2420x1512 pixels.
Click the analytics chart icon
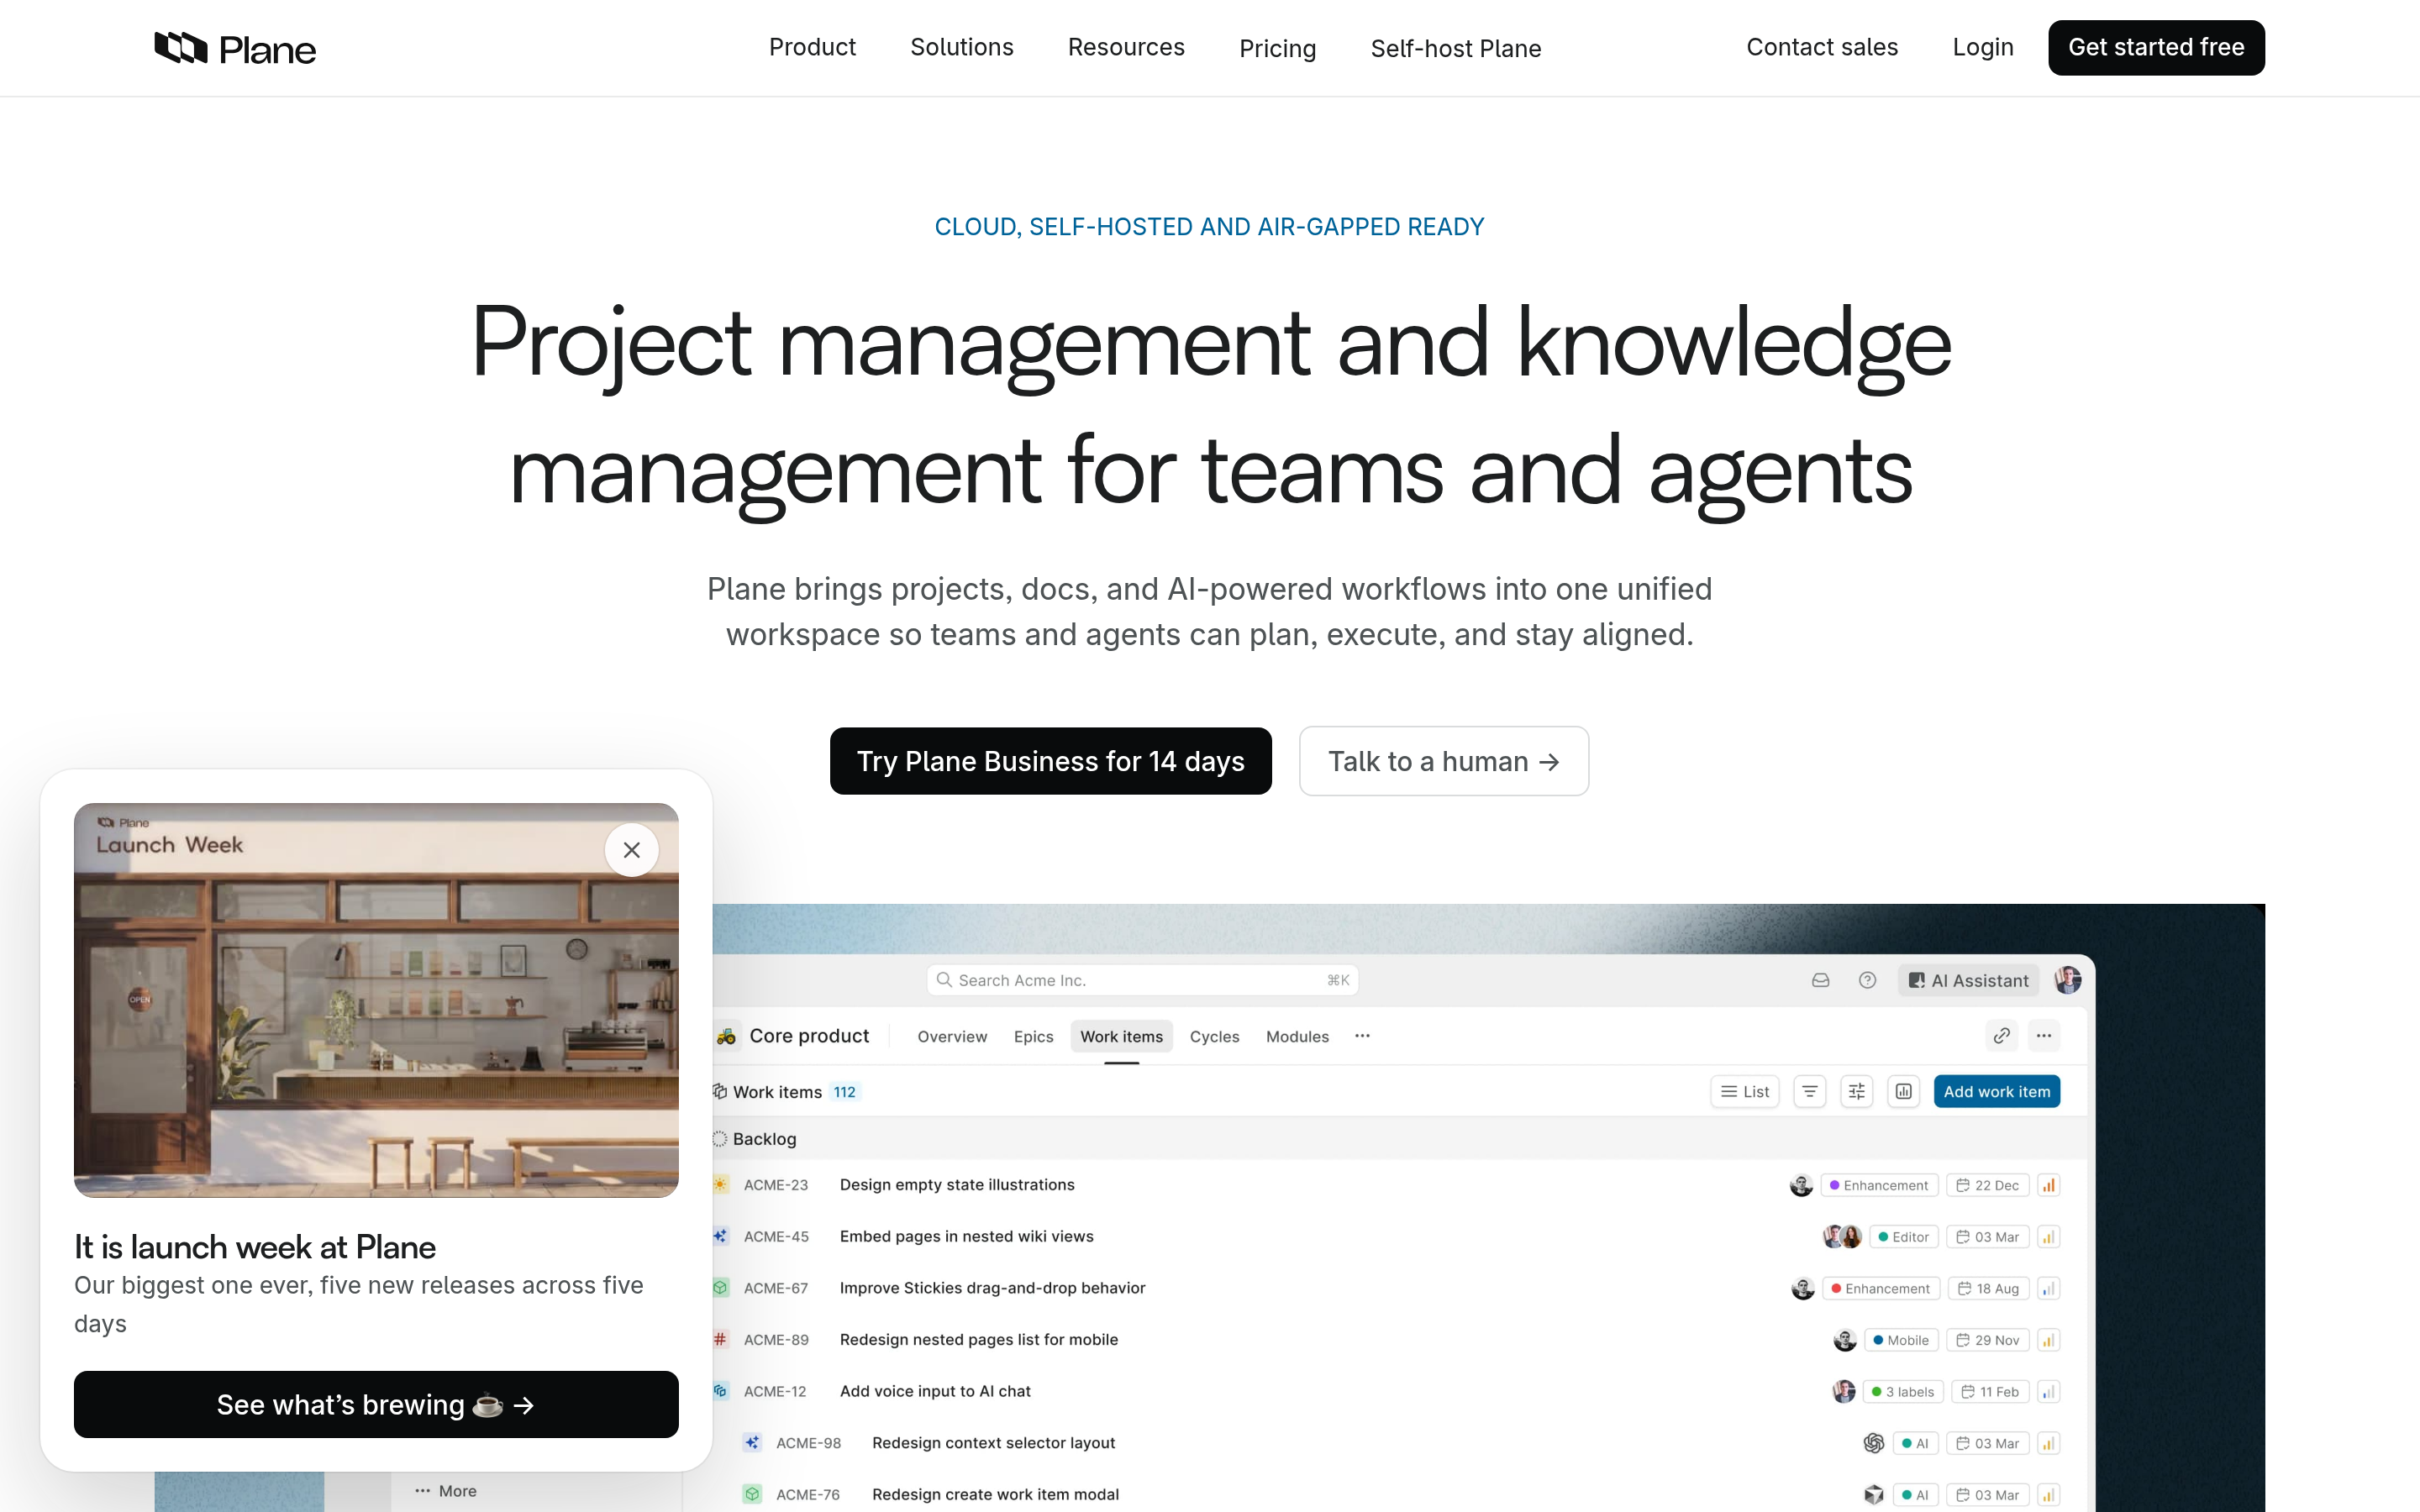[1903, 1091]
